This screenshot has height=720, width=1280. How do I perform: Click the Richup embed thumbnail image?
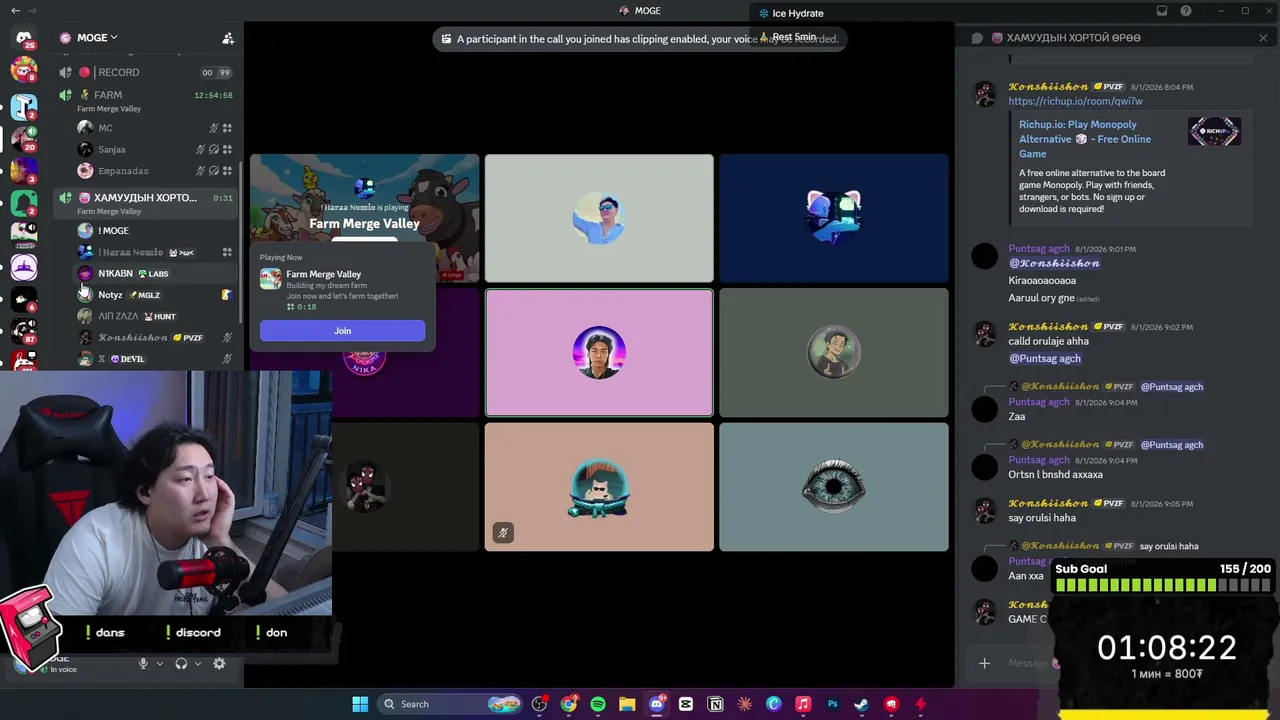point(1214,131)
